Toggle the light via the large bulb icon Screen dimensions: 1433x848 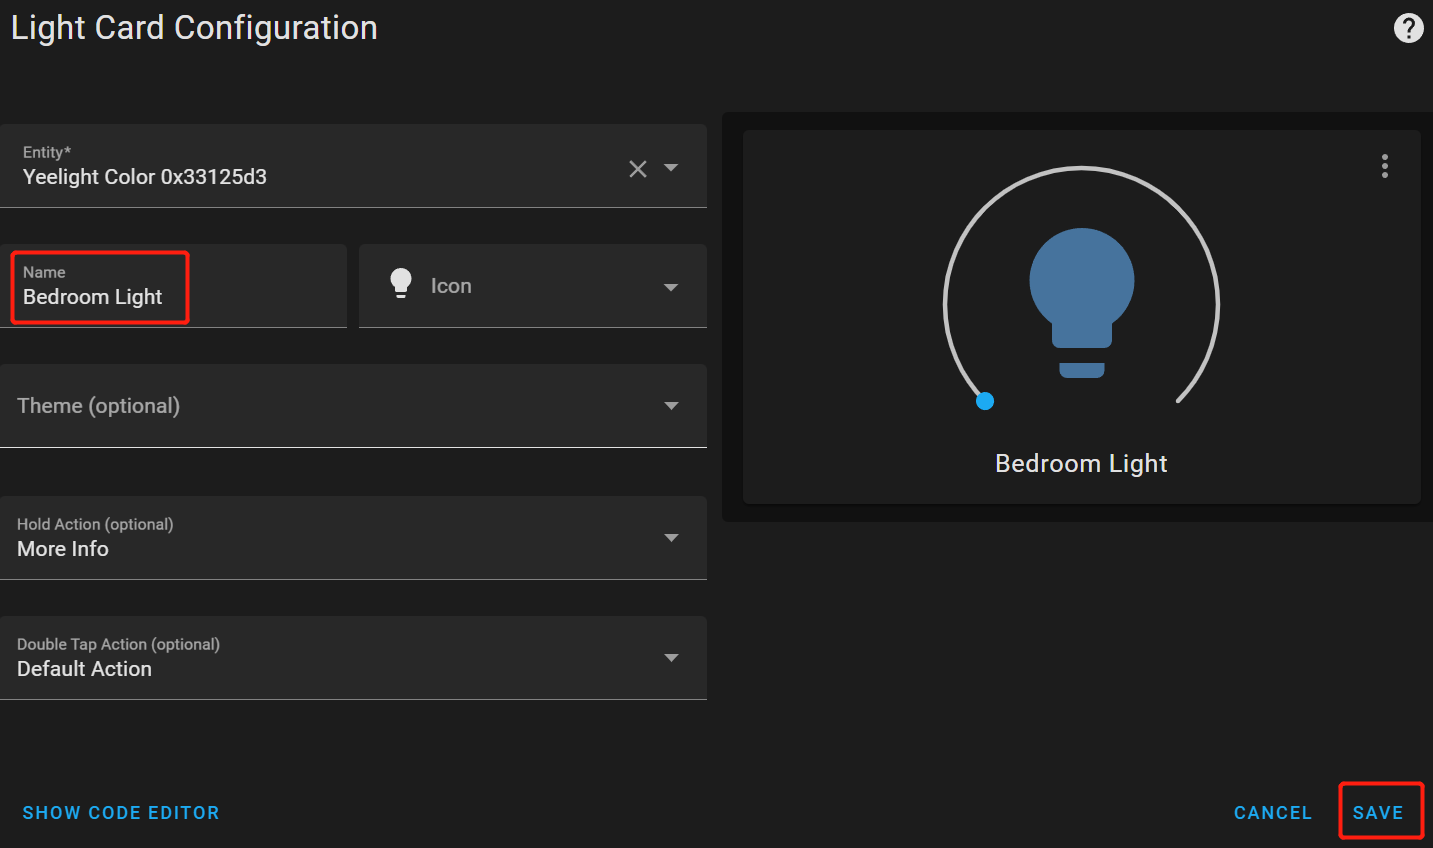1082,303
